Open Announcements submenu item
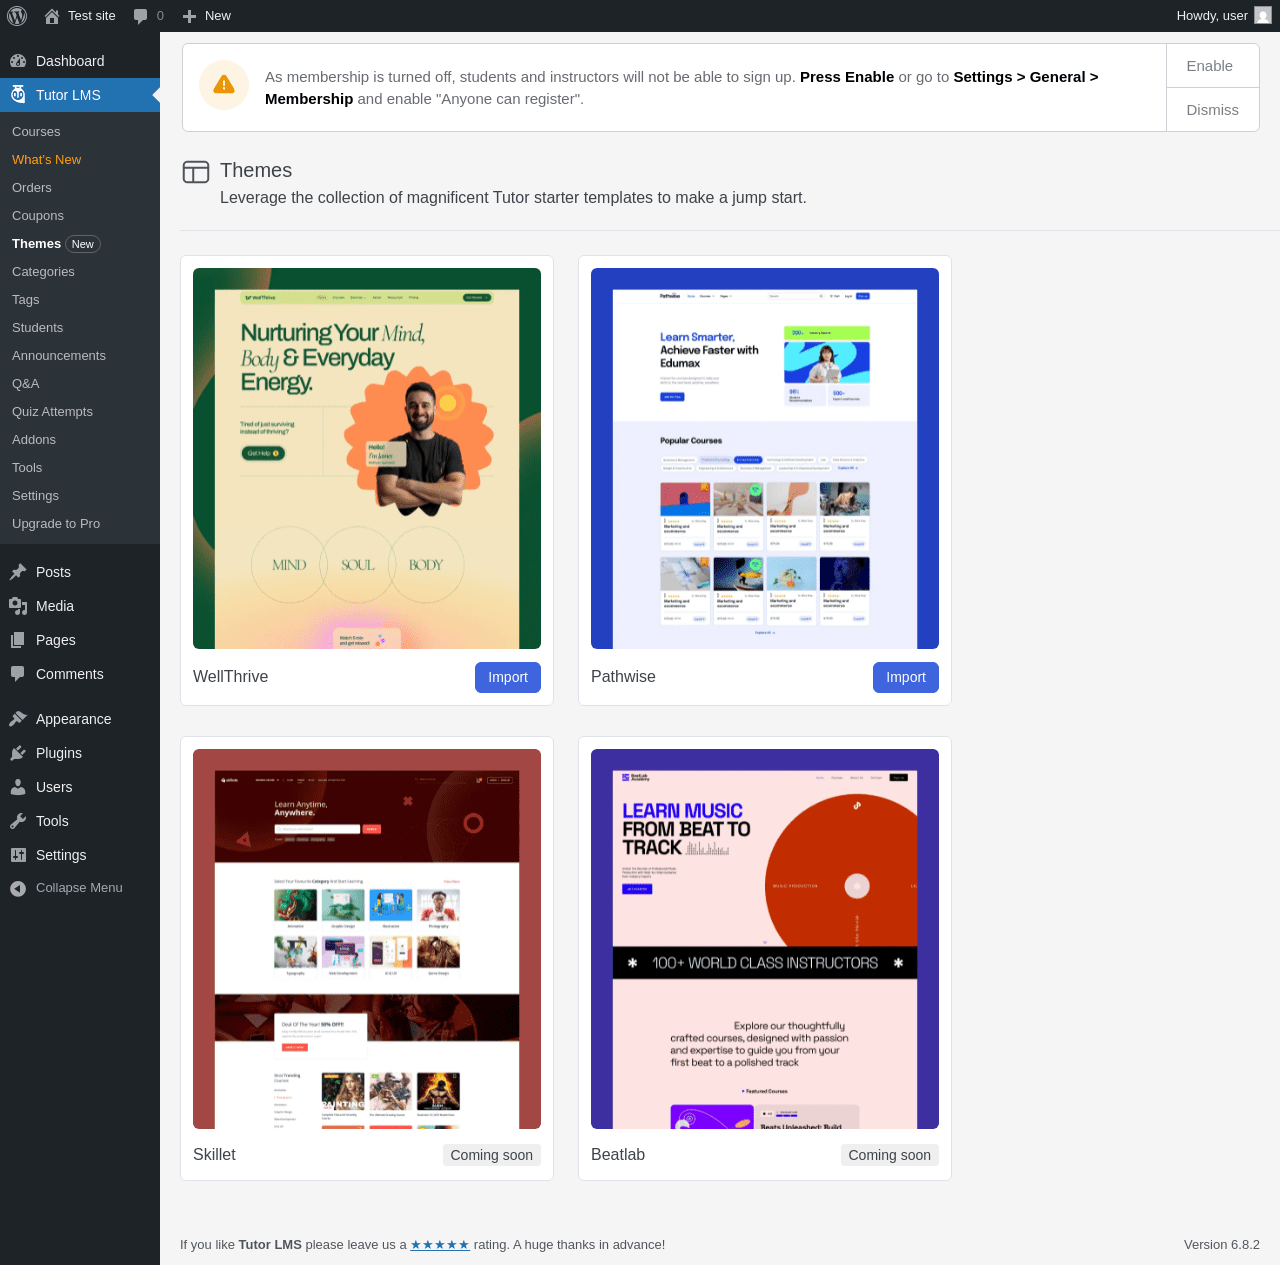Viewport: 1280px width, 1265px height. click(x=59, y=356)
